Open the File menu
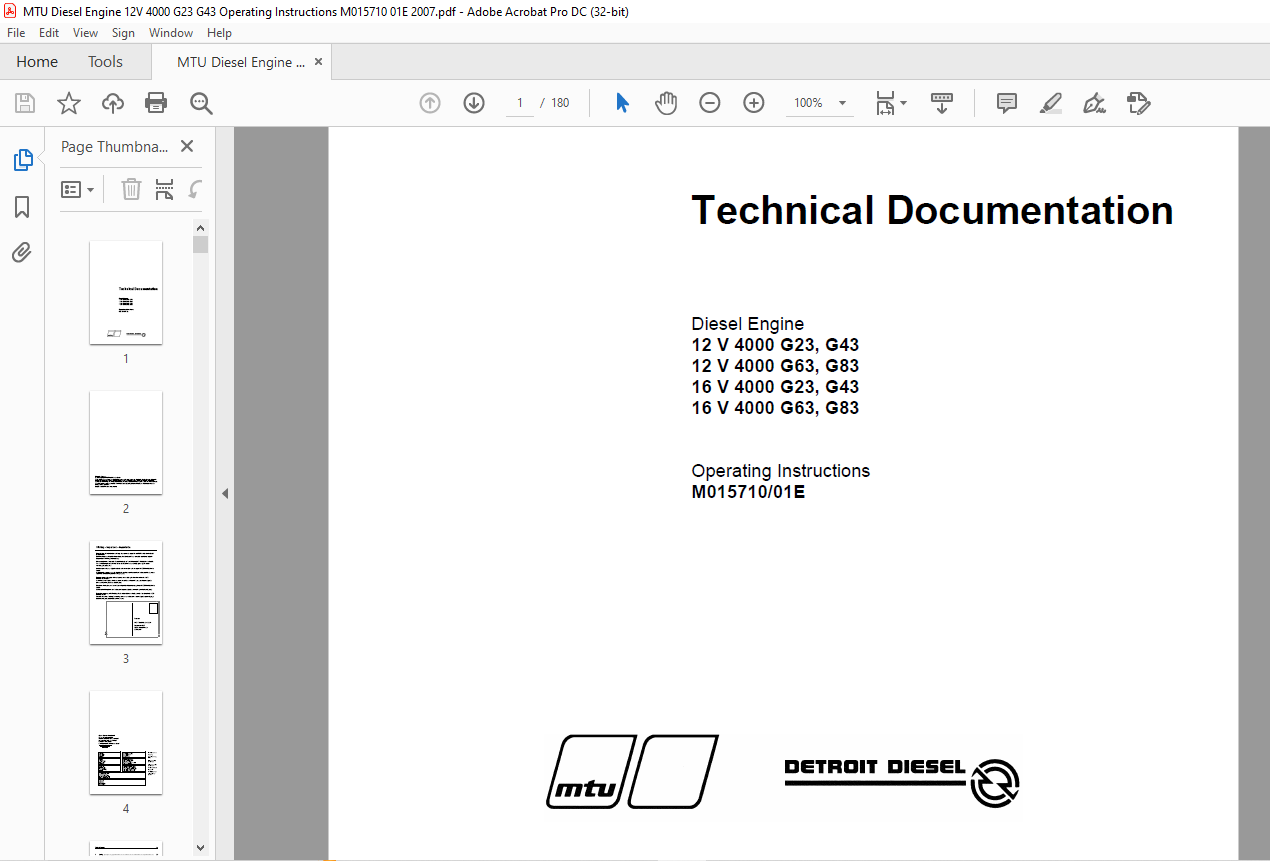The height and width of the screenshot is (861, 1270). (x=16, y=33)
